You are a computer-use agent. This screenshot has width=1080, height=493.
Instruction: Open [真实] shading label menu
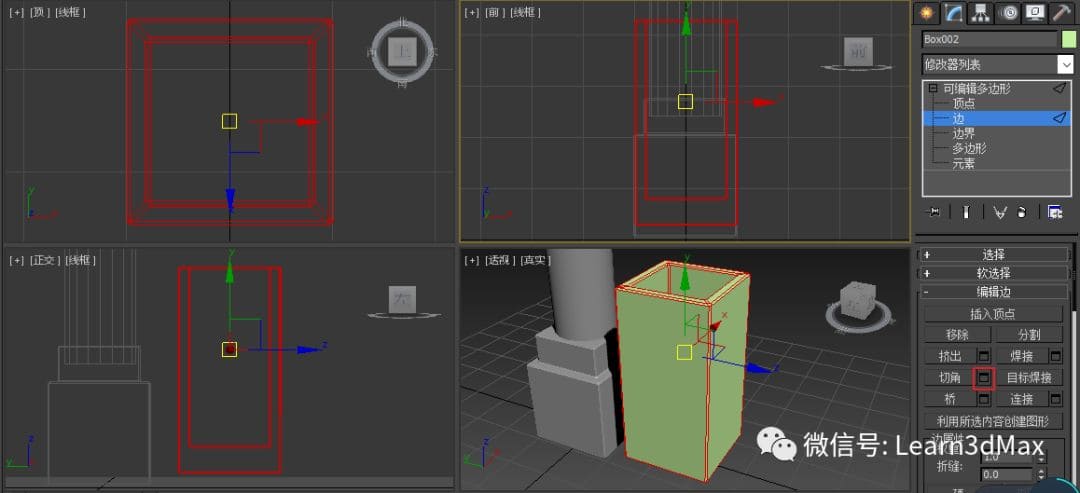pos(534,260)
